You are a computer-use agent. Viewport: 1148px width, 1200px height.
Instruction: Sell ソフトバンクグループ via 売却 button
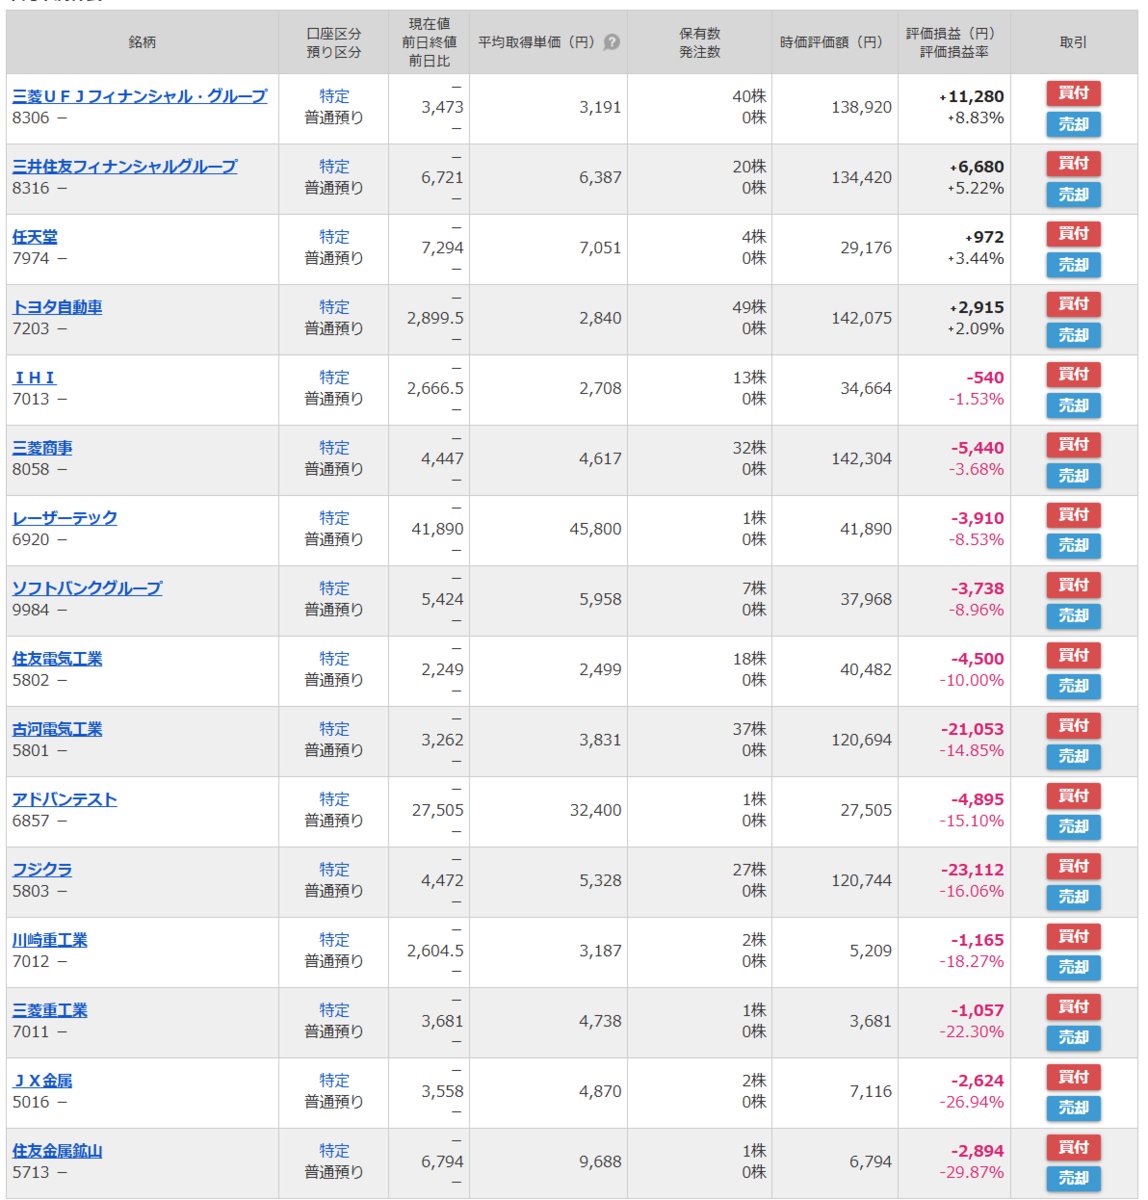pyautogui.click(x=1074, y=616)
